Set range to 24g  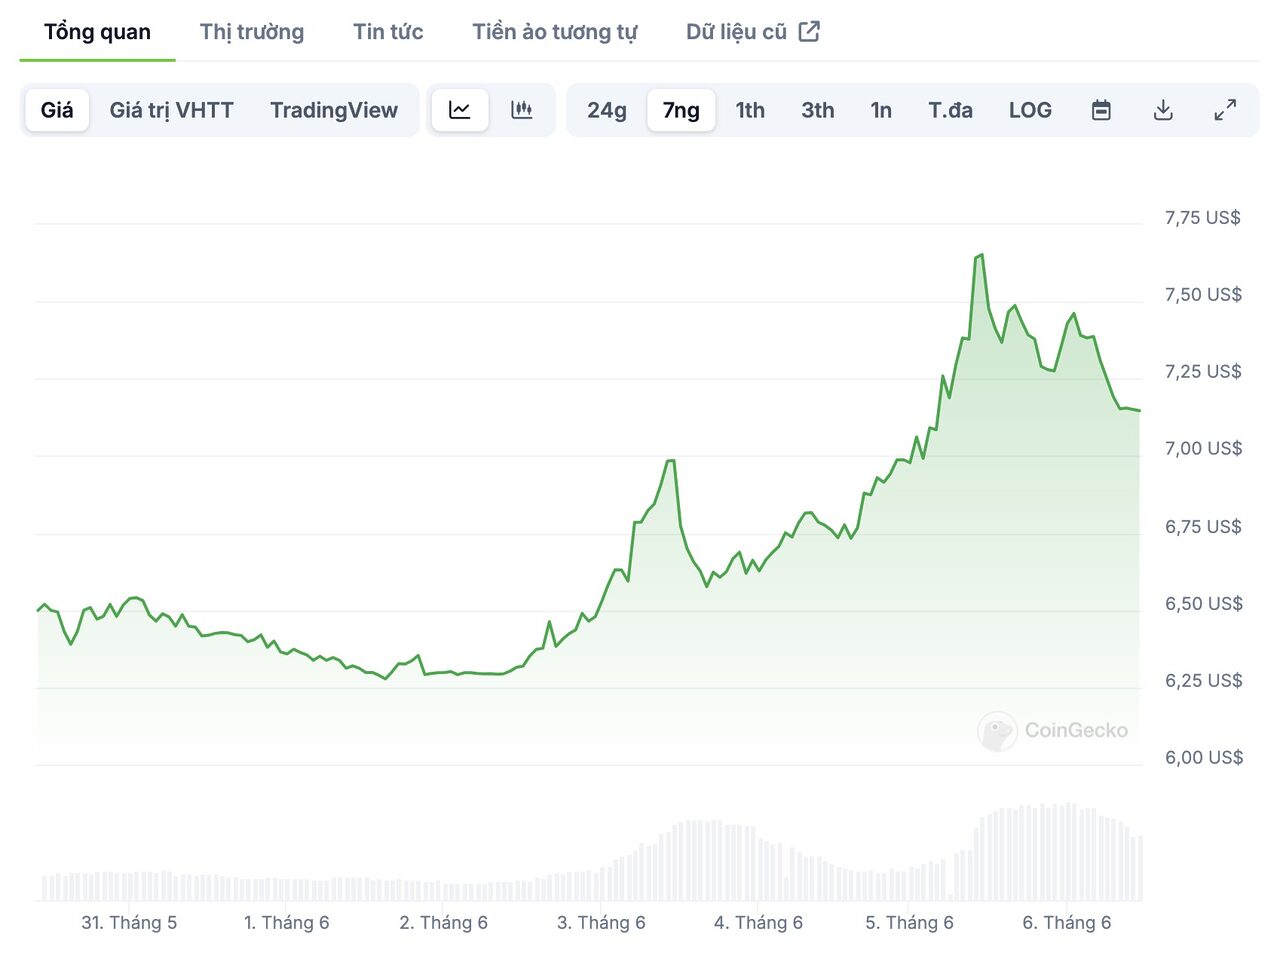607,110
